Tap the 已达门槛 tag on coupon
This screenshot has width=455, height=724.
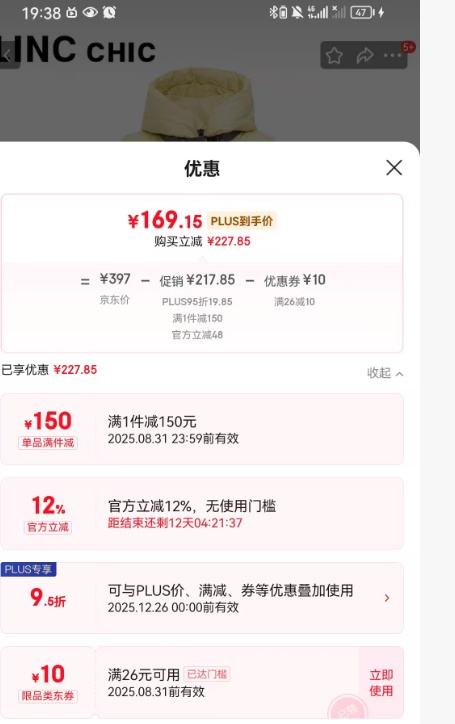[207, 674]
